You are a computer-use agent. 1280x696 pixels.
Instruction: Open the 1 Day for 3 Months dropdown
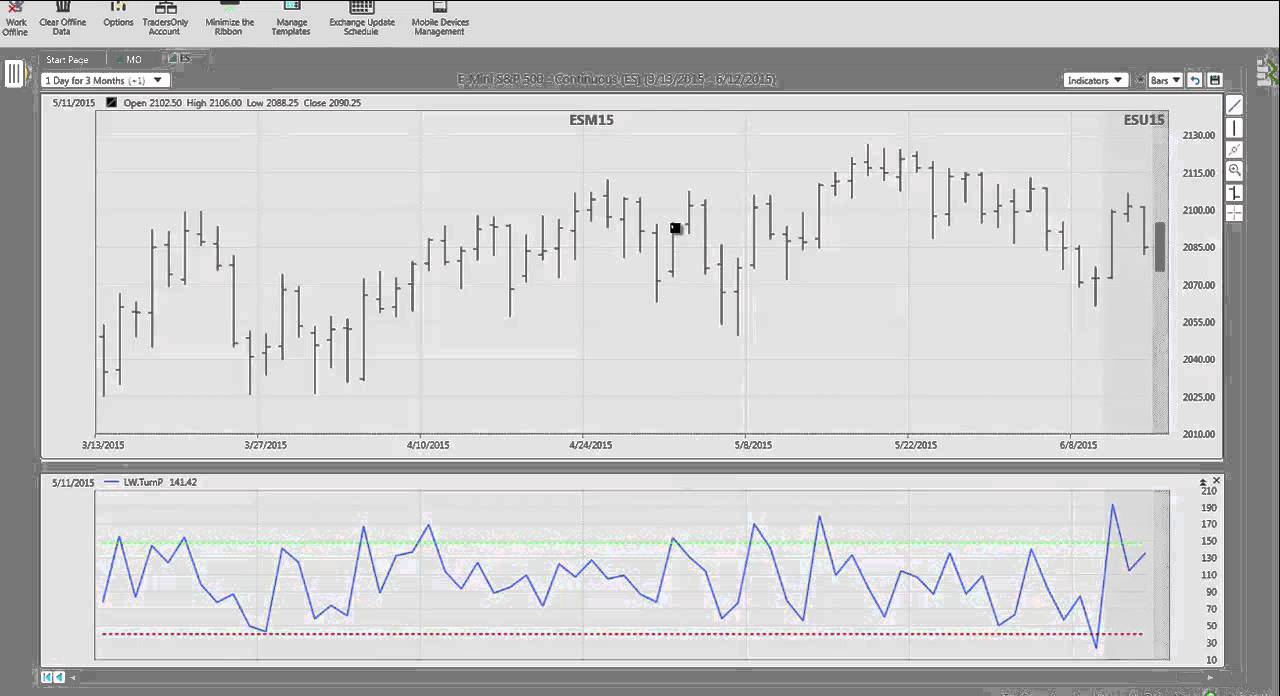point(106,80)
